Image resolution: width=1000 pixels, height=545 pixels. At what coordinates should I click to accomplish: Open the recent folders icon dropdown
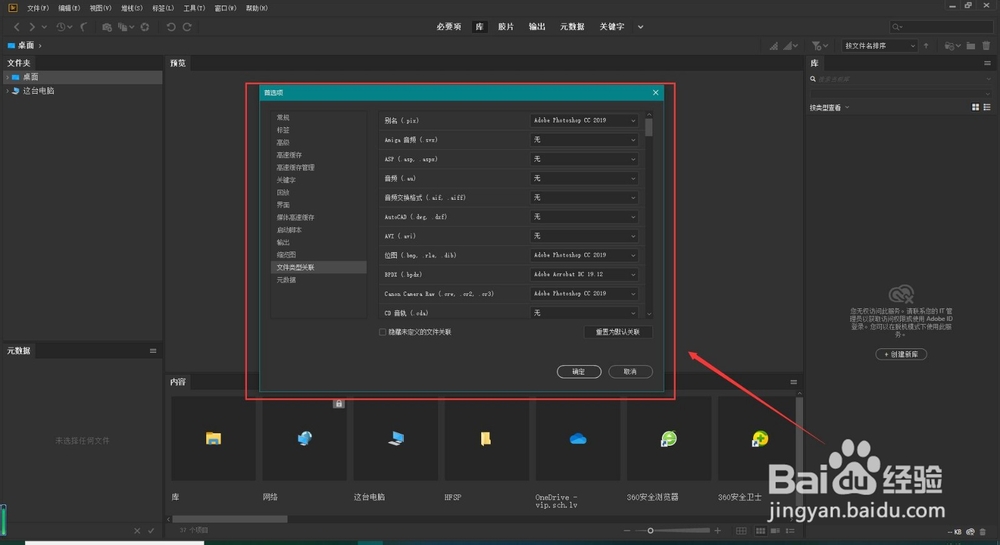tap(952, 46)
